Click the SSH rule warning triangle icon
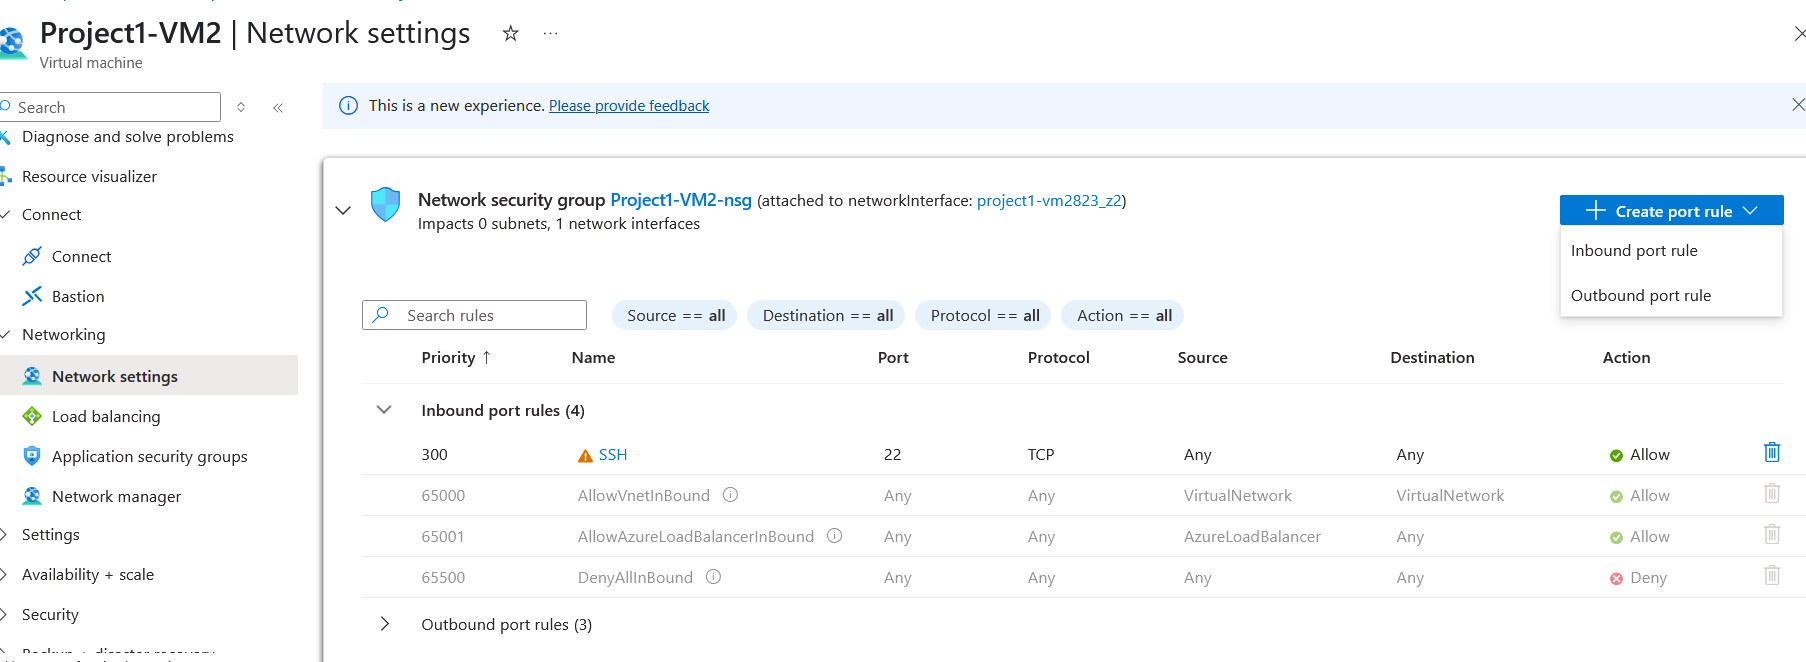Image resolution: width=1806 pixels, height=662 pixels. (585, 456)
